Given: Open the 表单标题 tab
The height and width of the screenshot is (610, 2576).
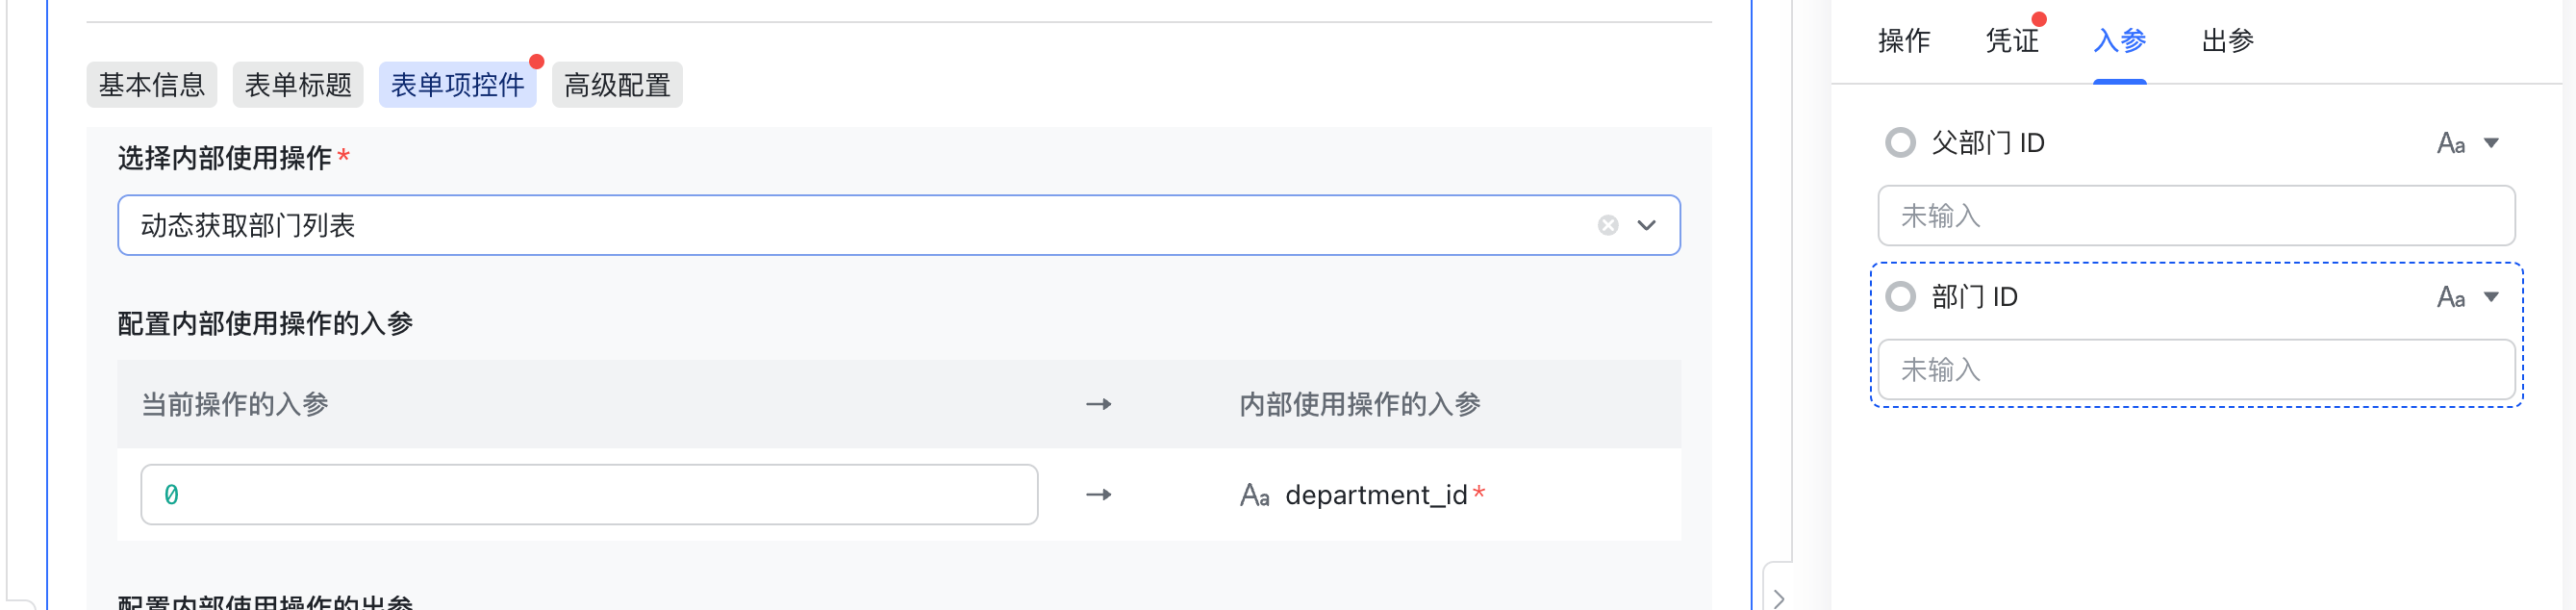Looking at the screenshot, I should tap(298, 85).
